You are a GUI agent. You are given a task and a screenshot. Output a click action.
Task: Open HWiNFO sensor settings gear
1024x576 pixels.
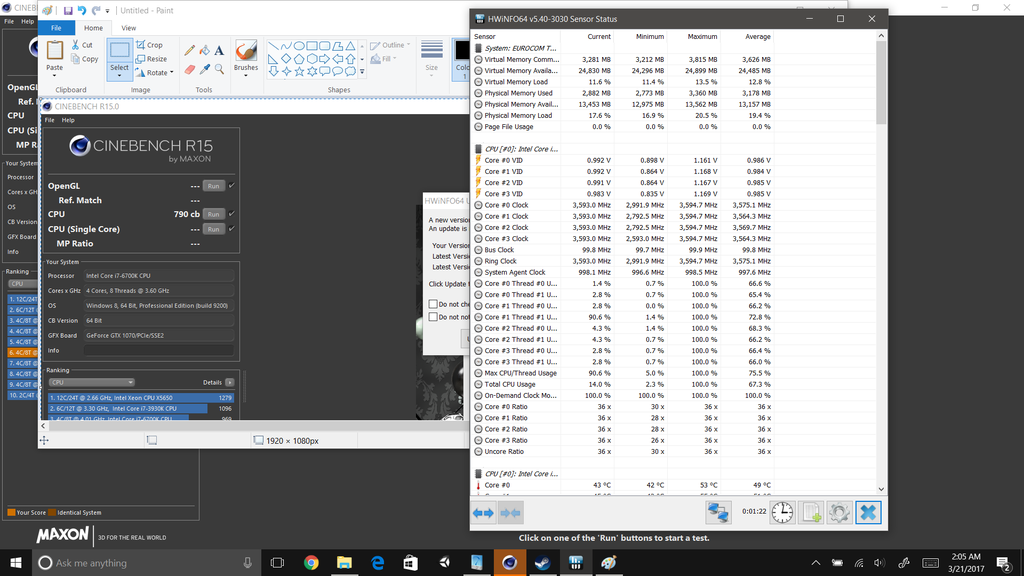pyautogui.click(x=839, y=513)
